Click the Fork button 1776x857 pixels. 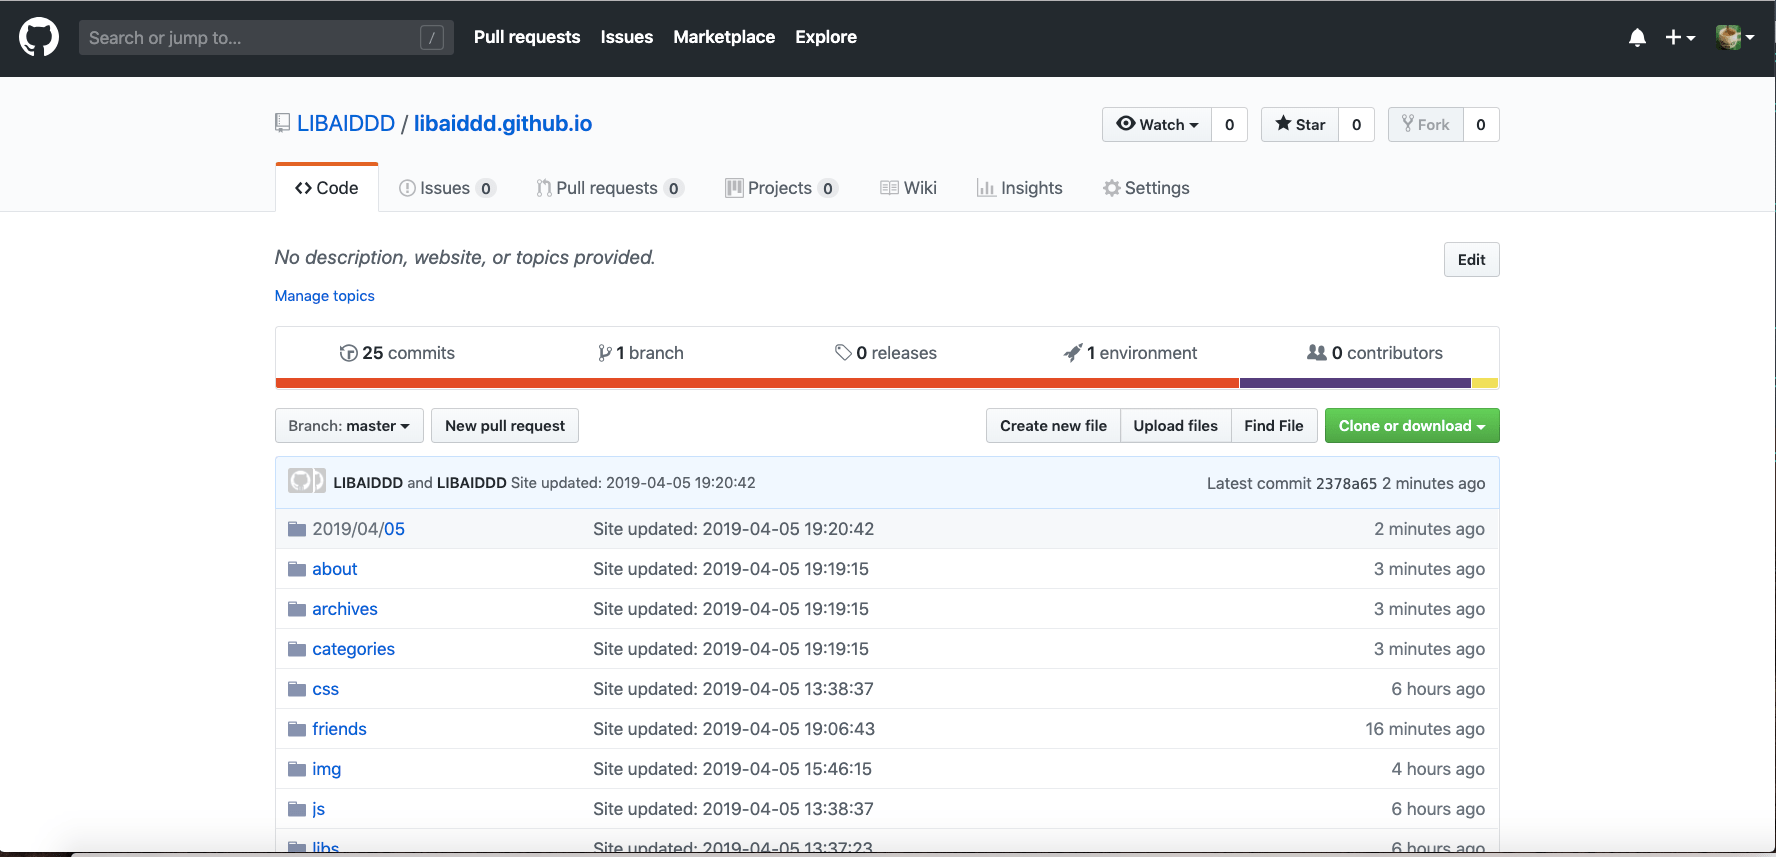coord(1426,124)
